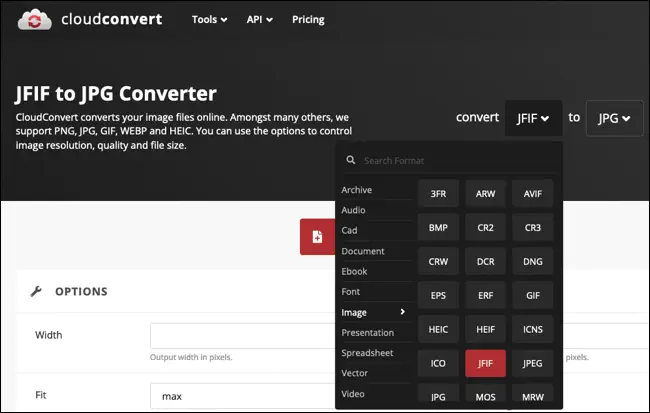Choose the CR2 format
The height and width of the screenshot is (413, 650).
pos(485,228)
